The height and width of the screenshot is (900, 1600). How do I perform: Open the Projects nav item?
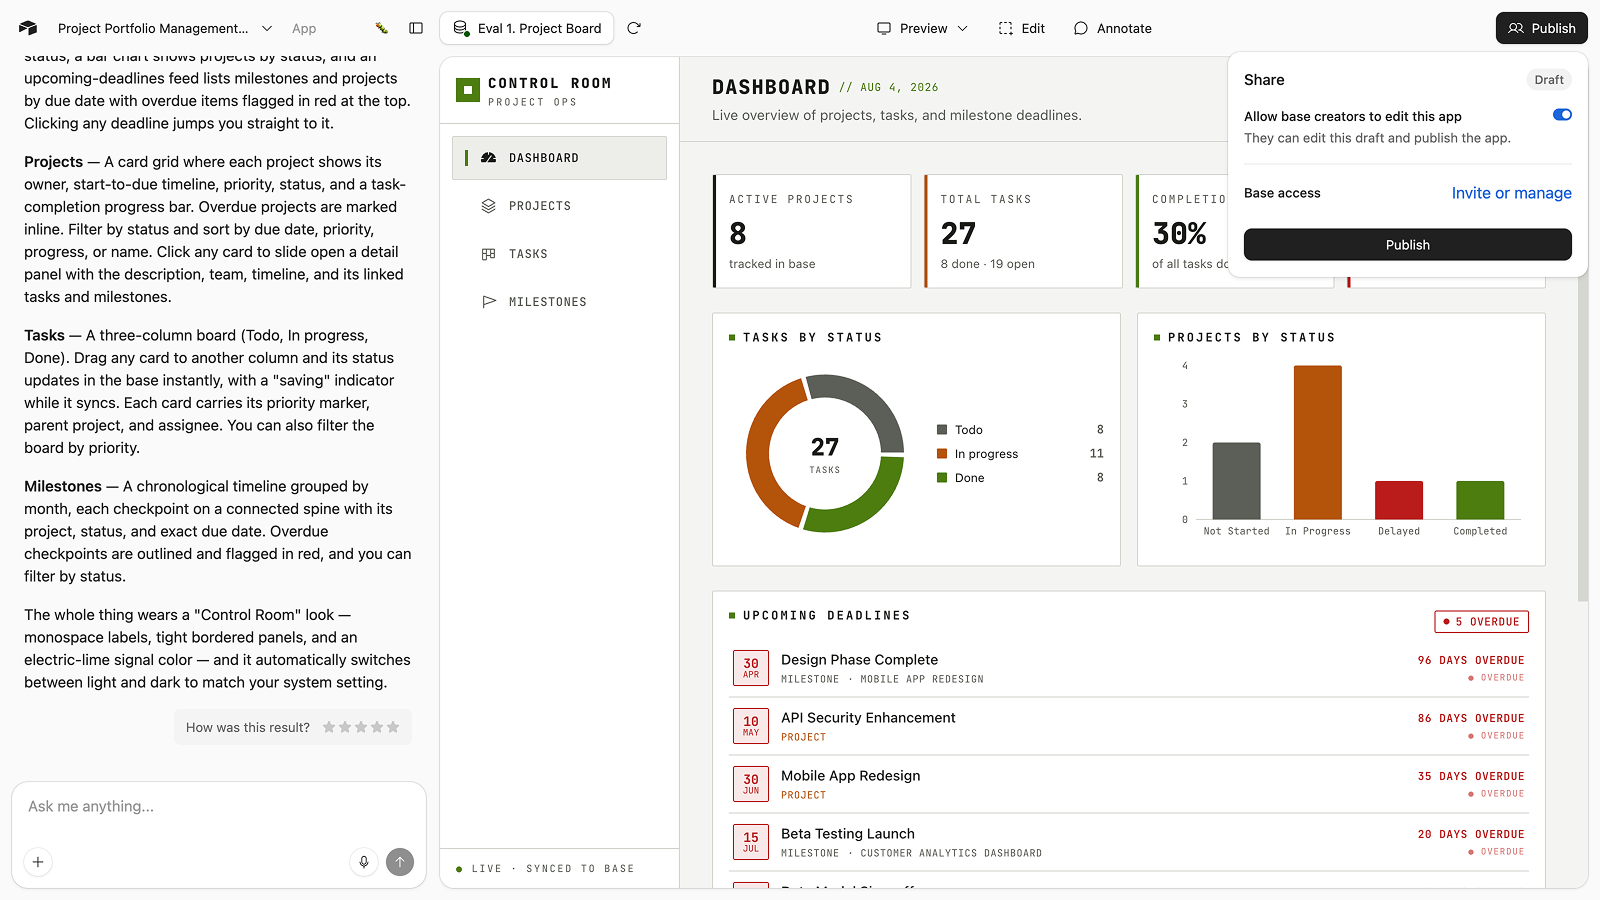[559, 206]
